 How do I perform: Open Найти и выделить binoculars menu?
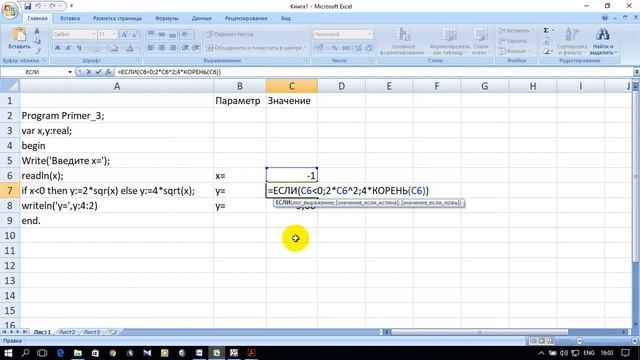coord(603,41)
